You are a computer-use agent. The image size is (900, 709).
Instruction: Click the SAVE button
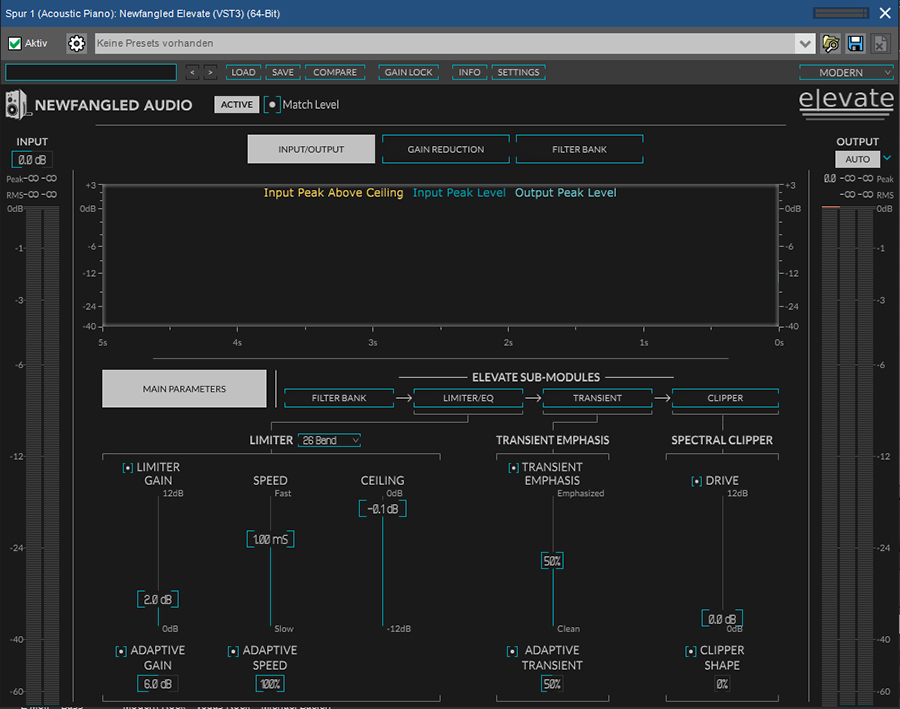tap(282, 72)
